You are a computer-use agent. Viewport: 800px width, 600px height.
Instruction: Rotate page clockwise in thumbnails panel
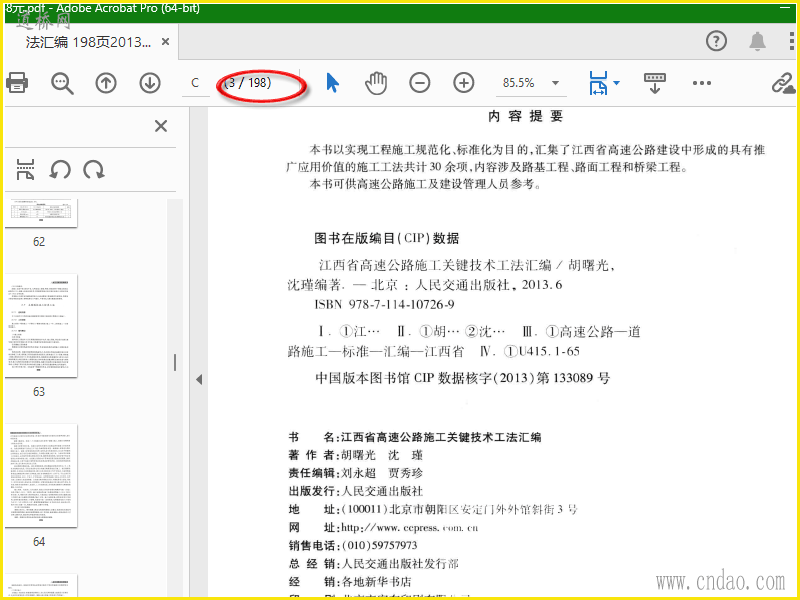click(x=94, y=169)
